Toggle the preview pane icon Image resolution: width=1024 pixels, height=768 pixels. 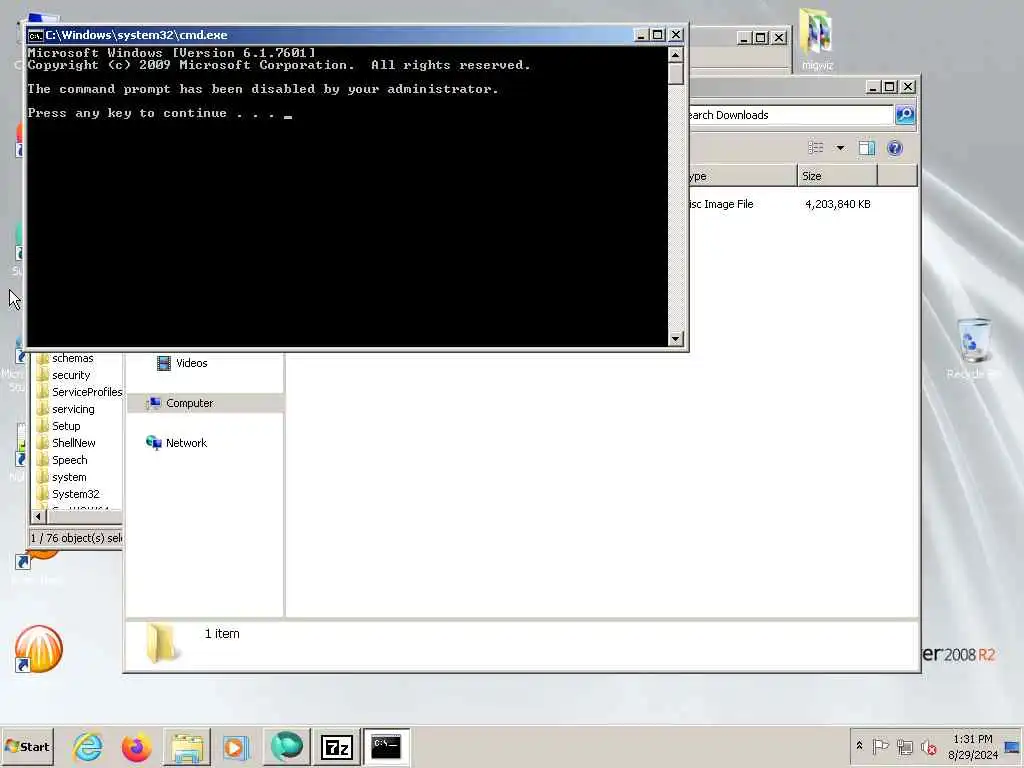point(867,148)
